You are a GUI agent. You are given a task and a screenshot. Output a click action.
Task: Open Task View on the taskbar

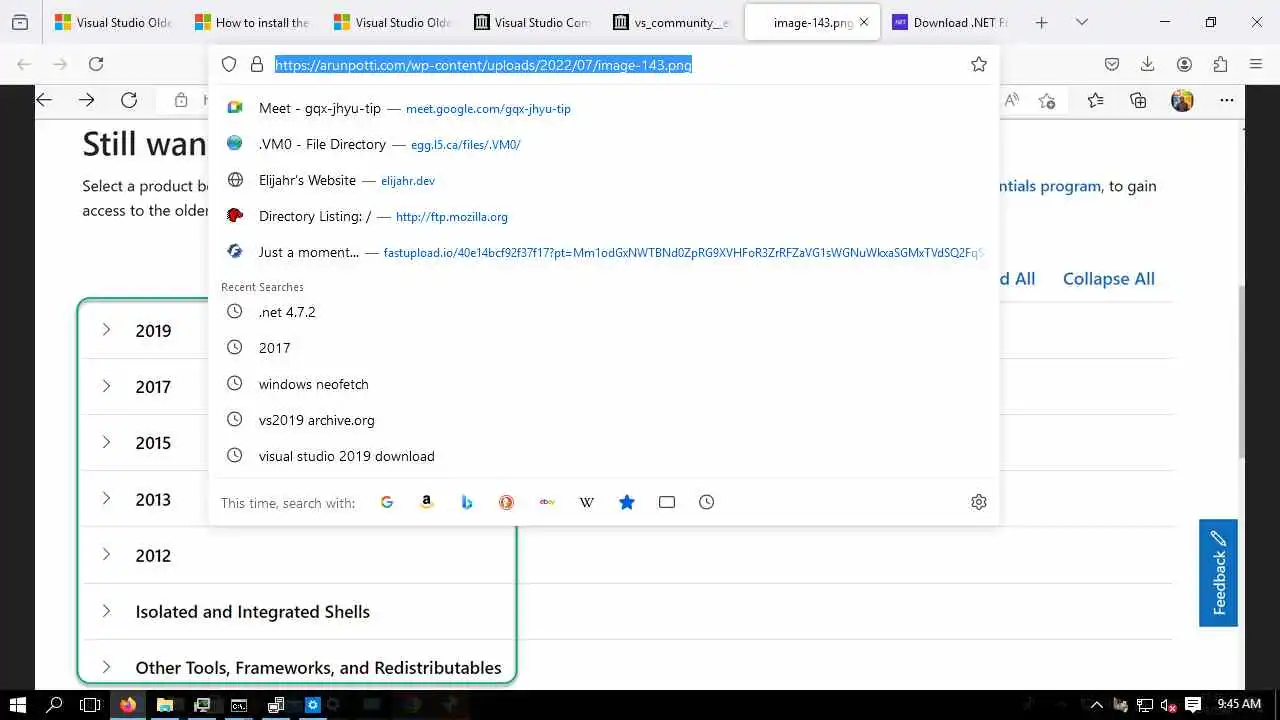(x=90, y=705)
